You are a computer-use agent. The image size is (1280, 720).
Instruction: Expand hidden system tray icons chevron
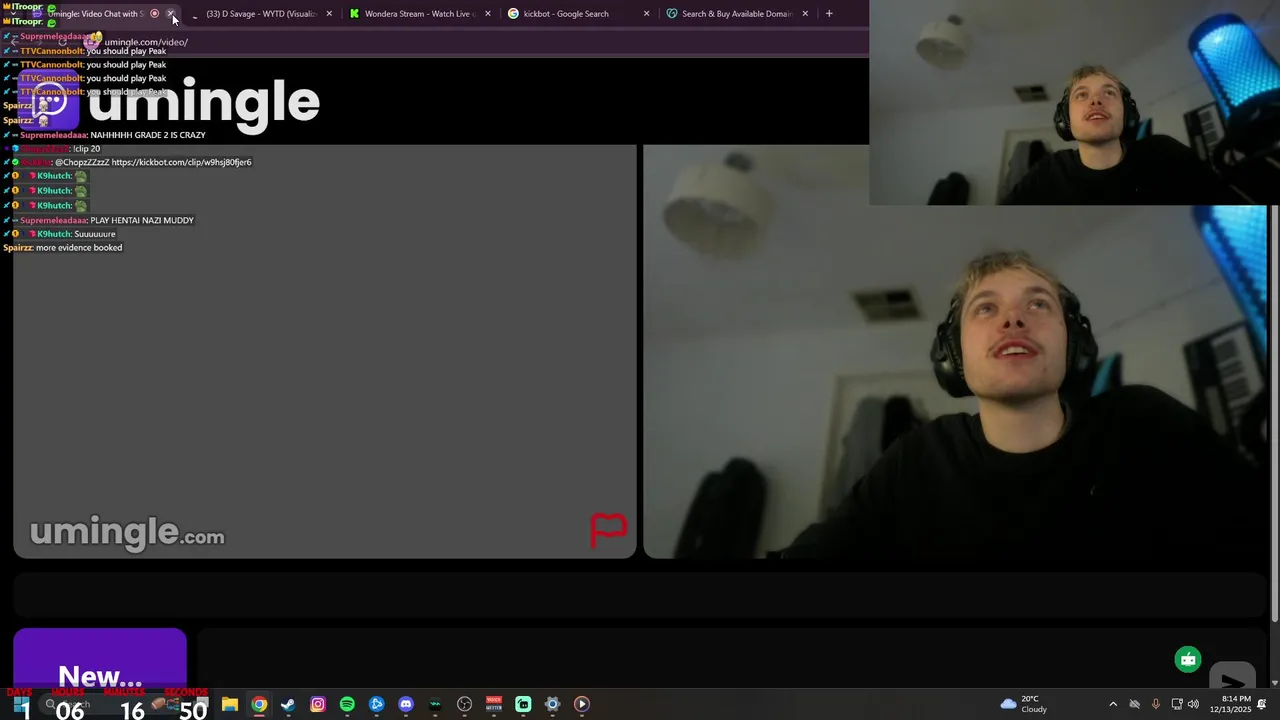[x=1113, y=704]
